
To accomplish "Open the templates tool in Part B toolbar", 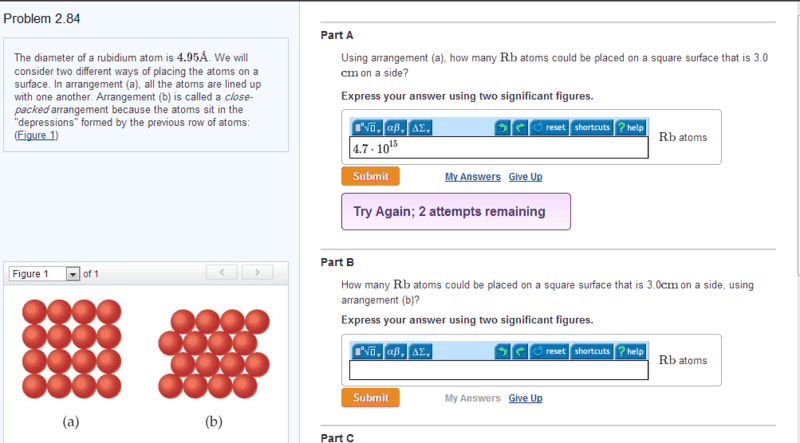I will pos(367,351).
